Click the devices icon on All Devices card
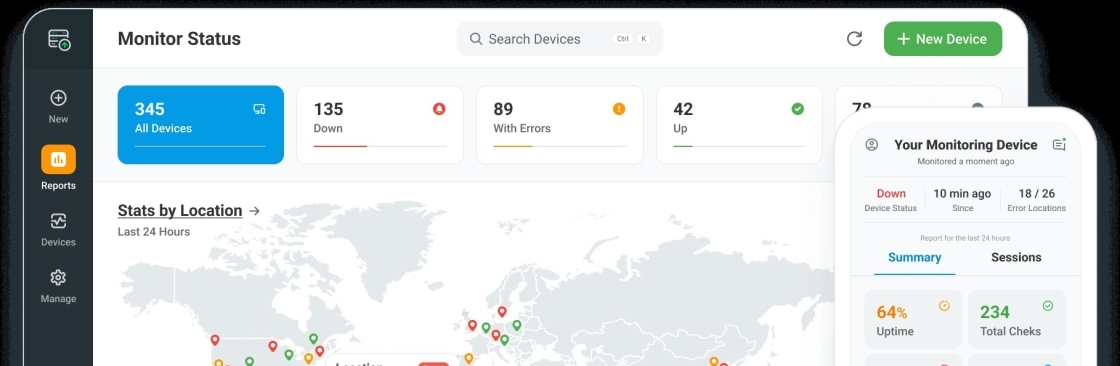Viewport: 1120px width, 366px height. (x=259, y=109)
